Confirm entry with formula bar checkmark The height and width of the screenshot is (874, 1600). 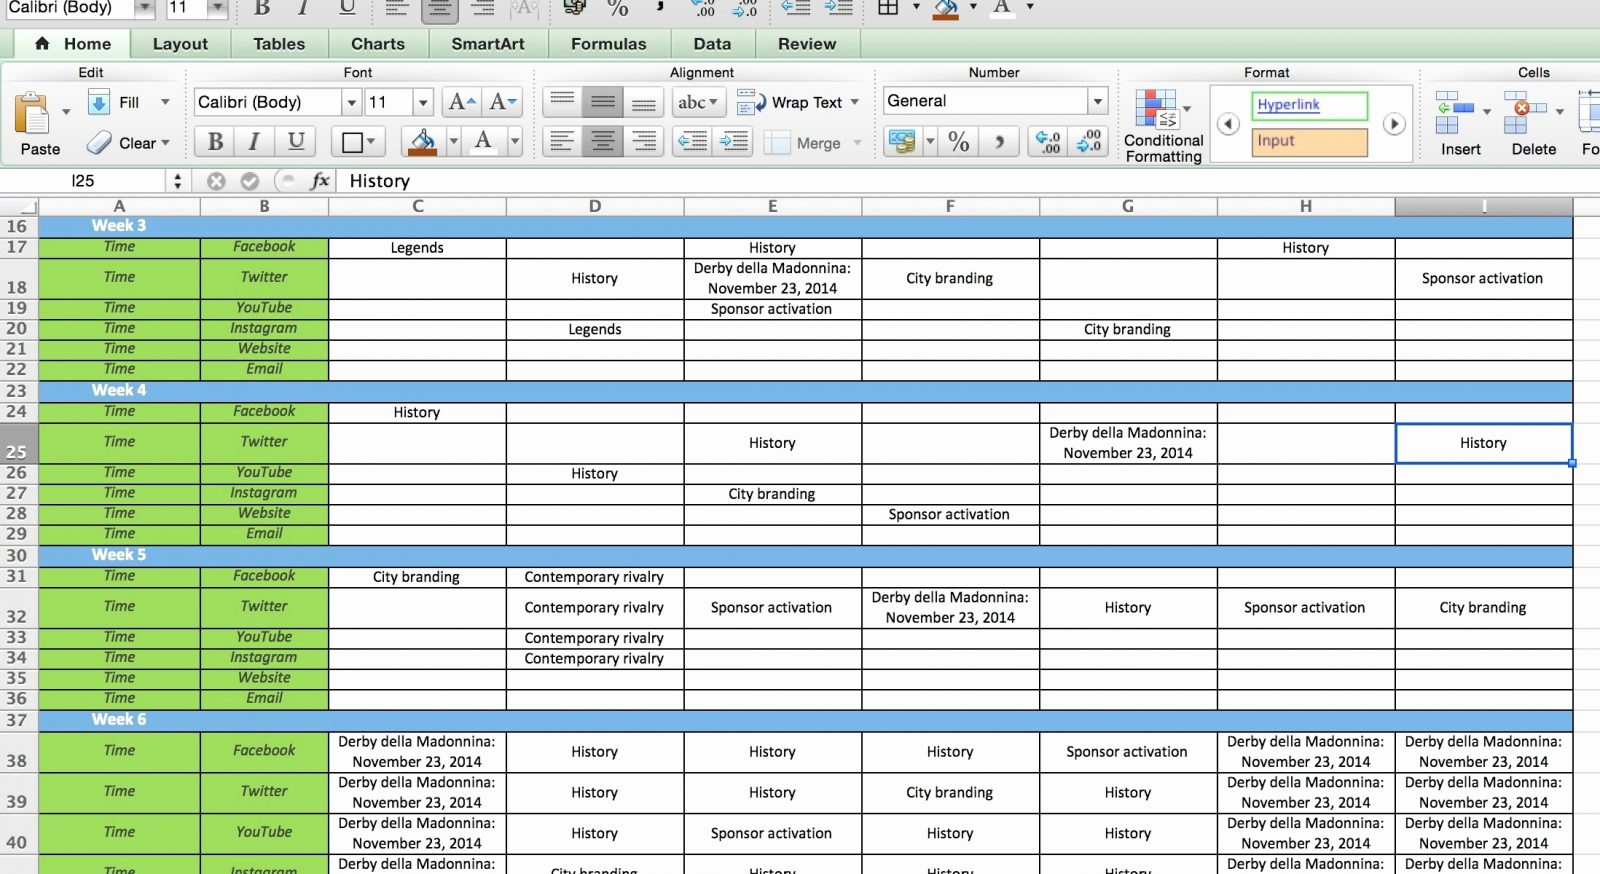tap(250, 181)
